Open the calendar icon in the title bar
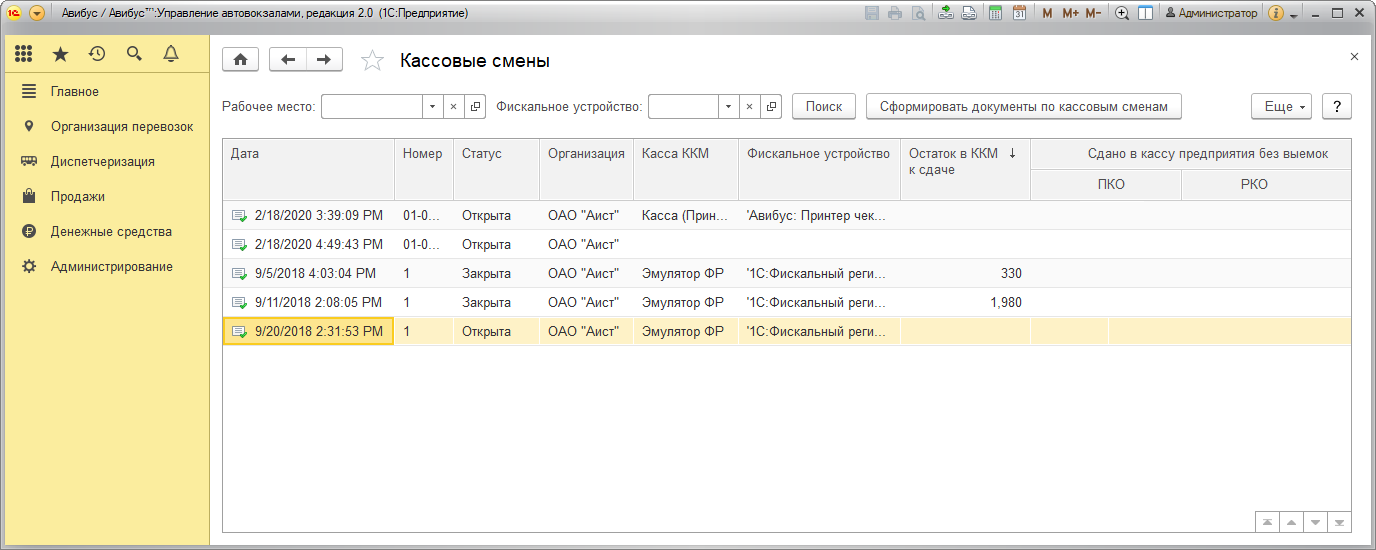The height and width of the screenshot is (550, 1376). click(x=1019, y=14)
